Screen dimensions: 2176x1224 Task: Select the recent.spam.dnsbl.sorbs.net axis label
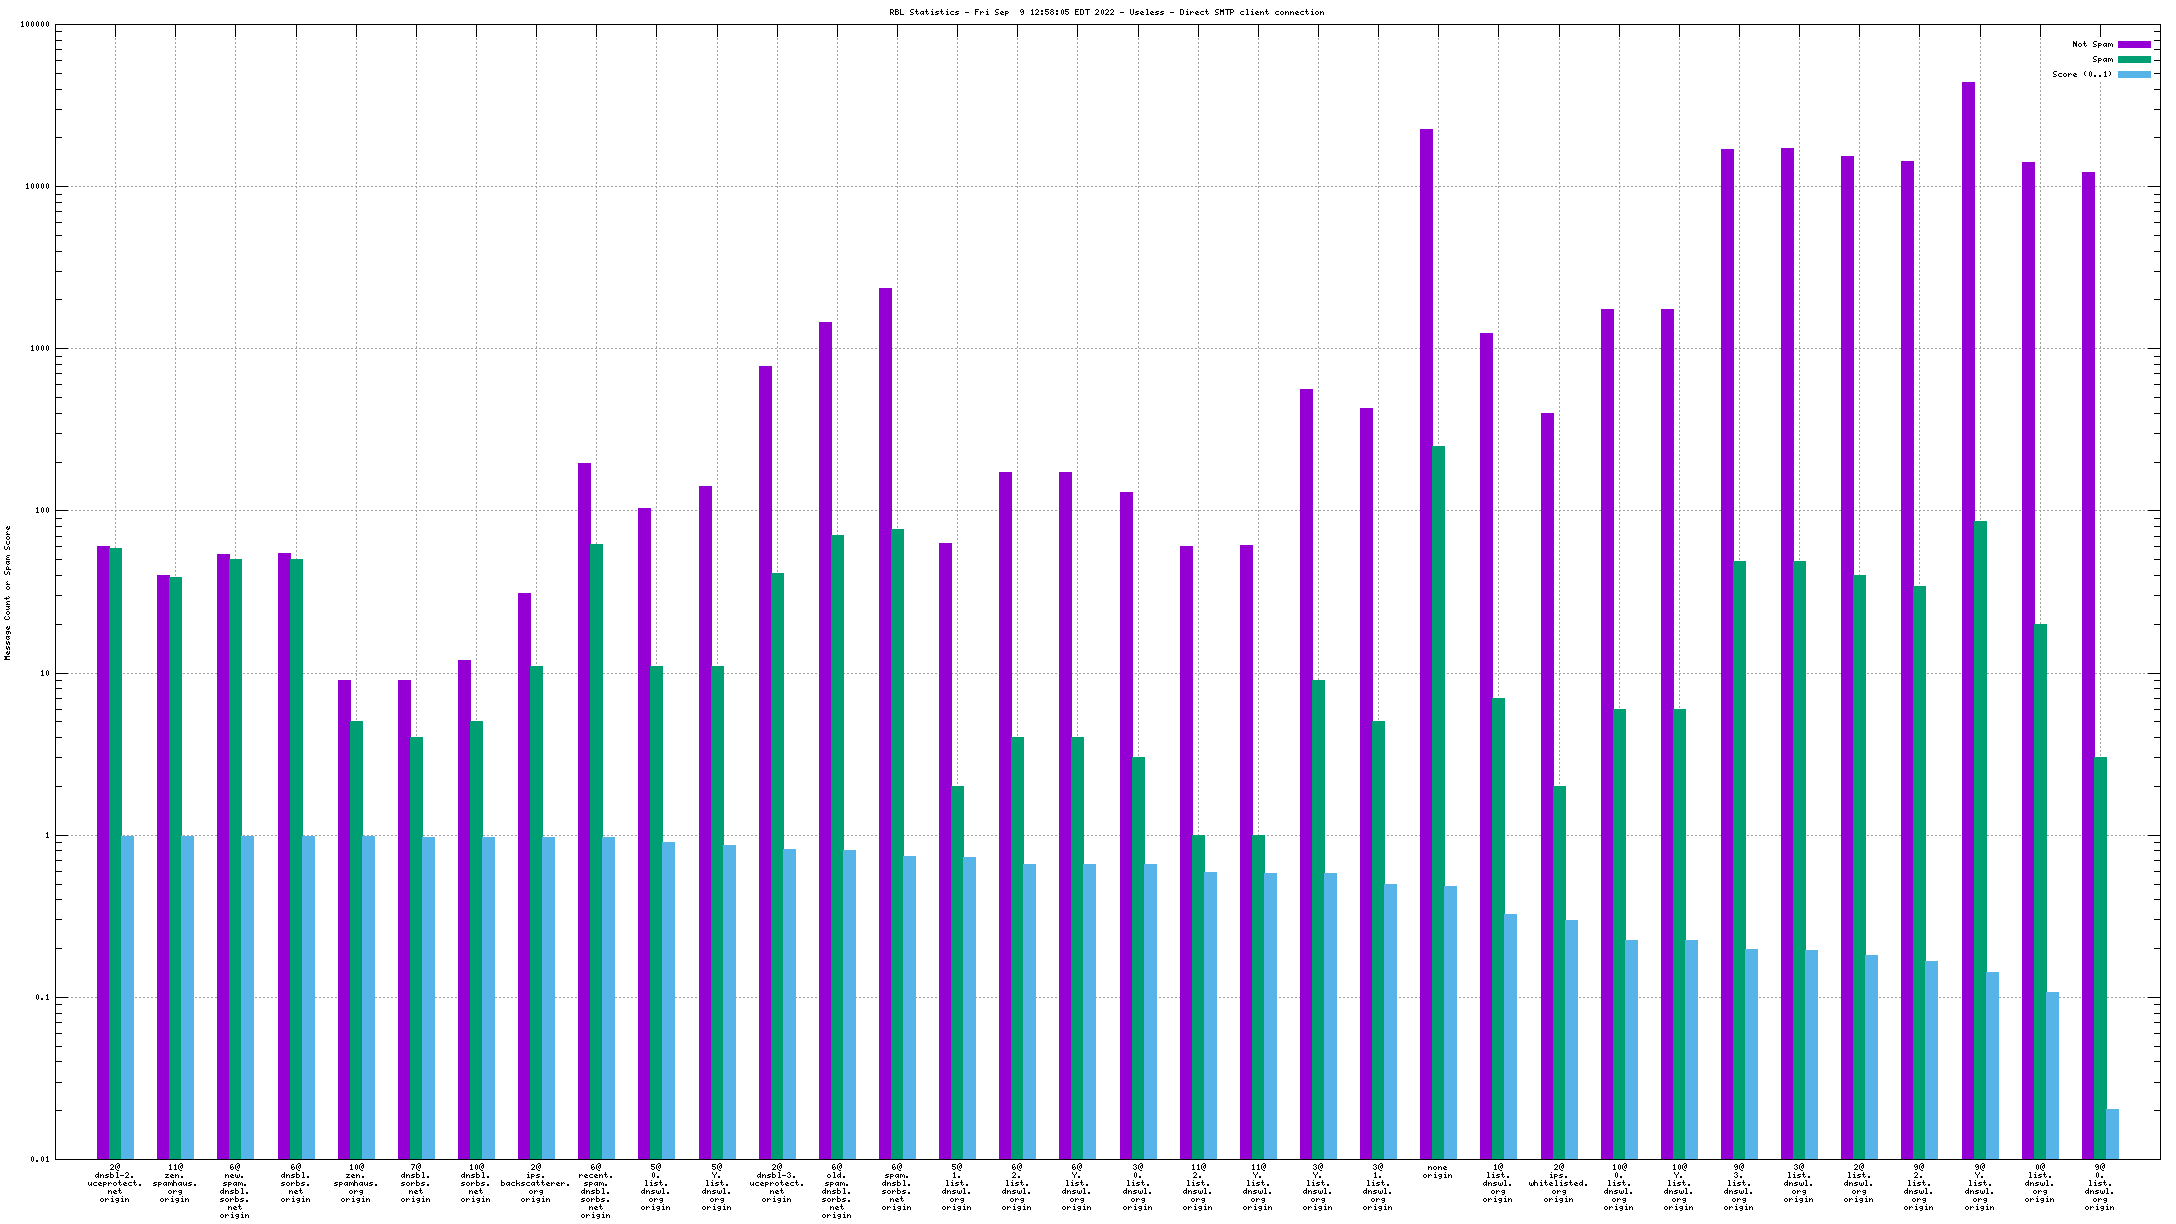(x=596, y=1192)
